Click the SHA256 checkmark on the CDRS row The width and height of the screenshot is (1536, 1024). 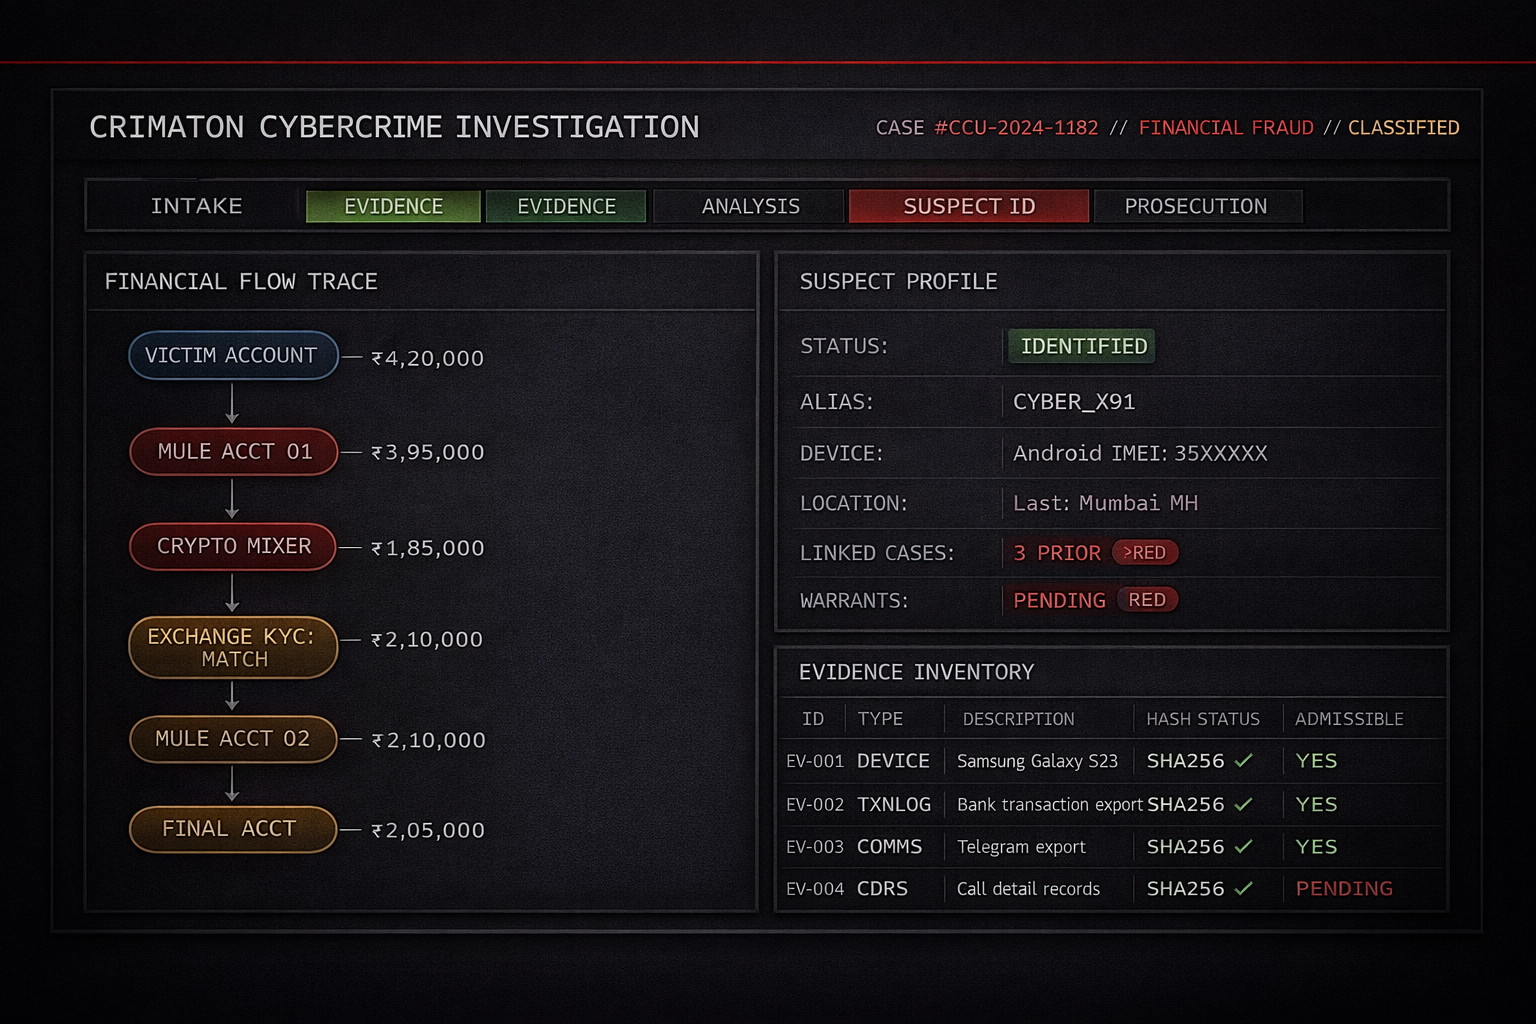click(1244, 889)
